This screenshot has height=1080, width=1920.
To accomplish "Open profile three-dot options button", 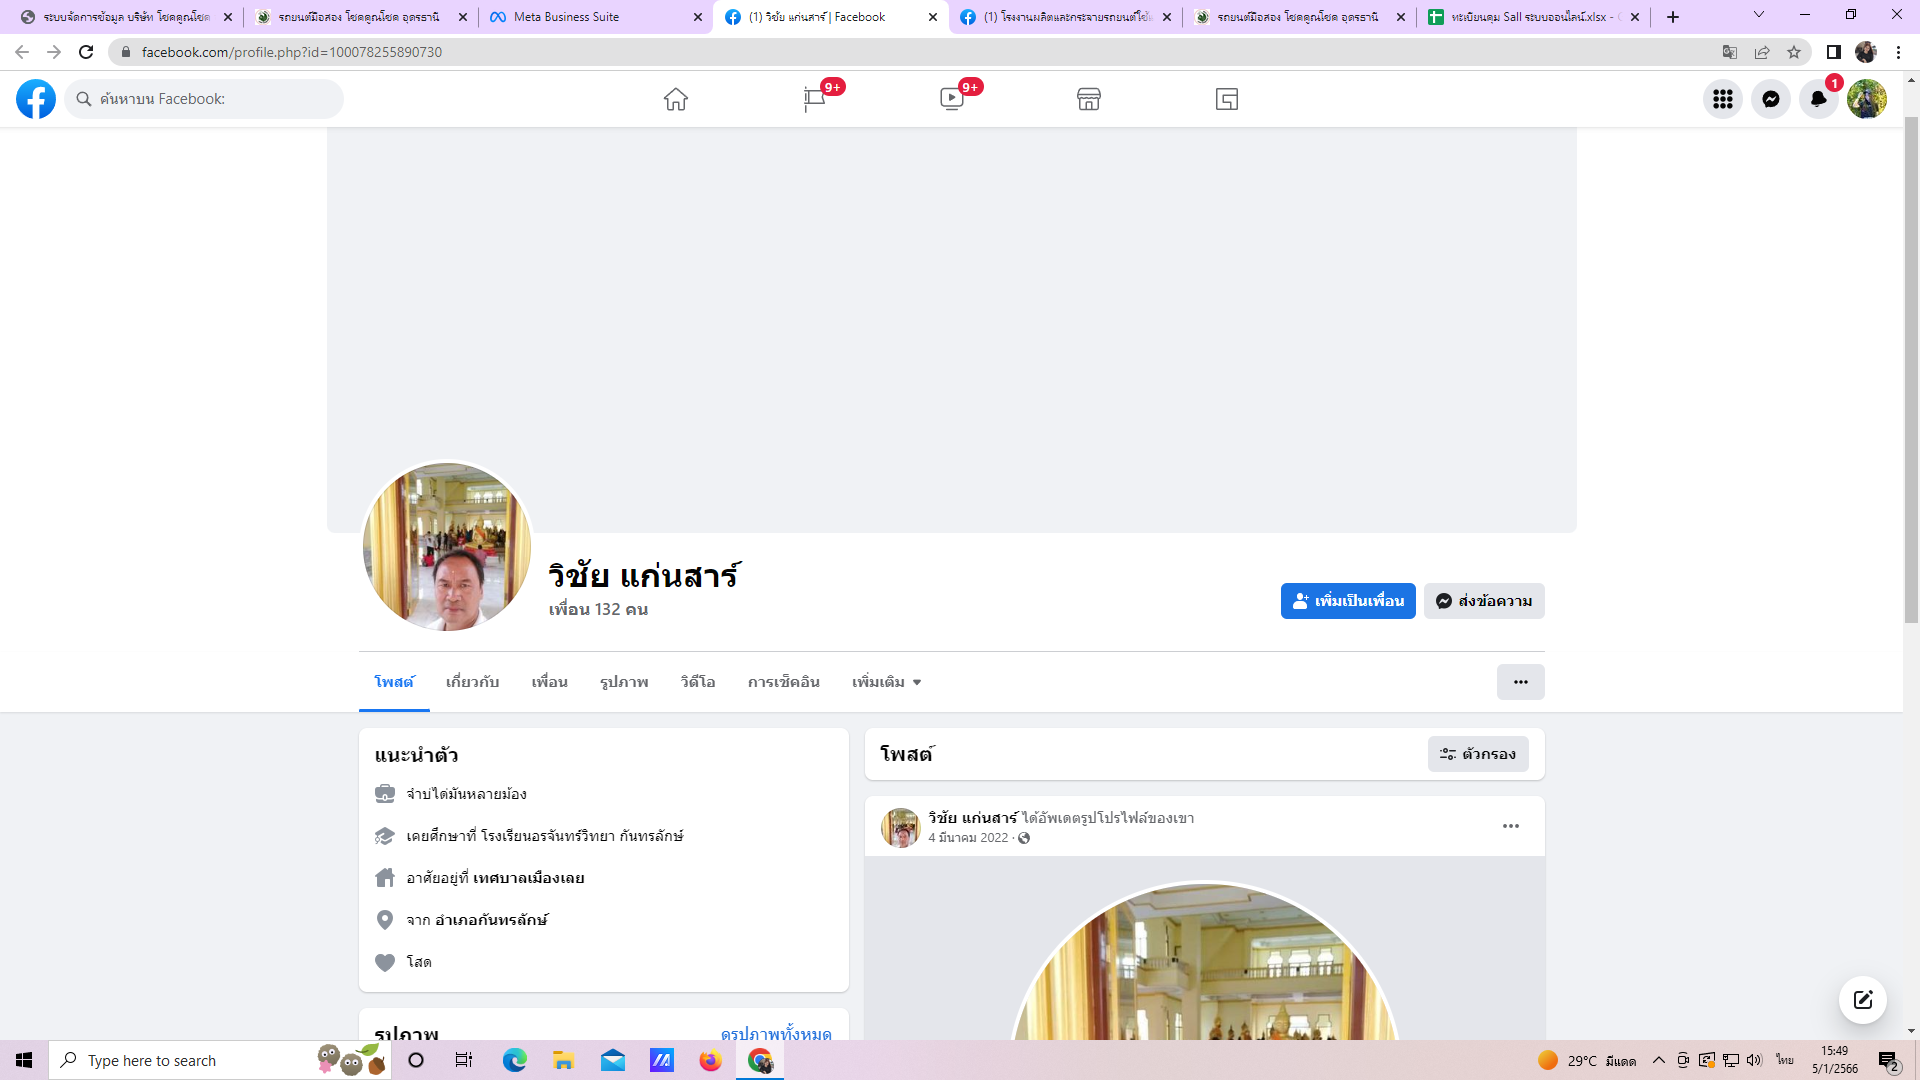I will [1520, 682].
